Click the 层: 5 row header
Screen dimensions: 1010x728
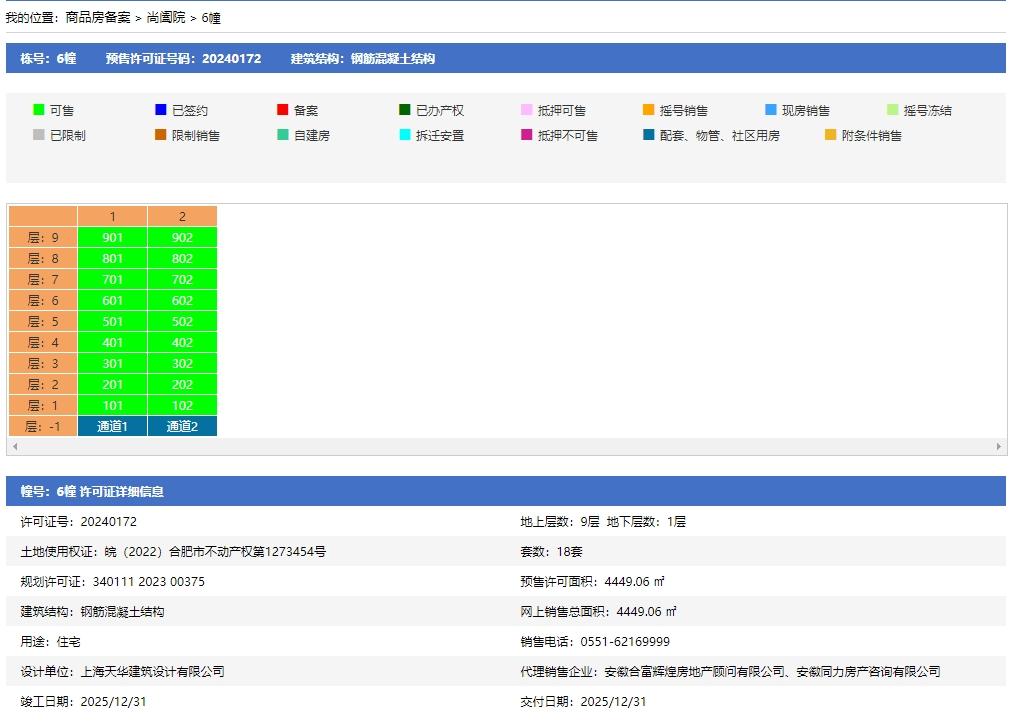coord(43,321)
